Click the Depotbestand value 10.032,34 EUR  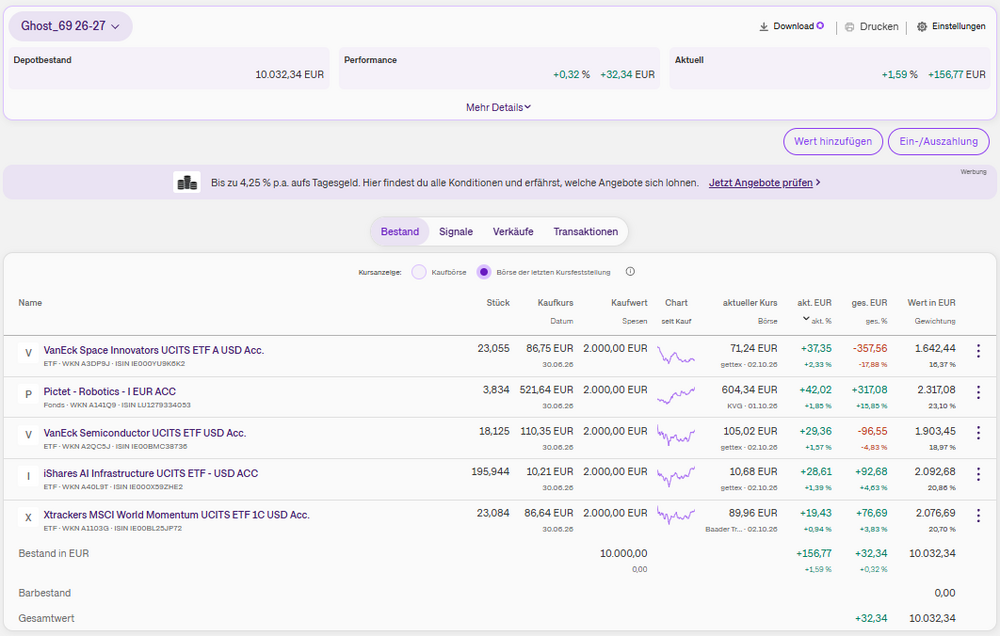click(290, 75)
